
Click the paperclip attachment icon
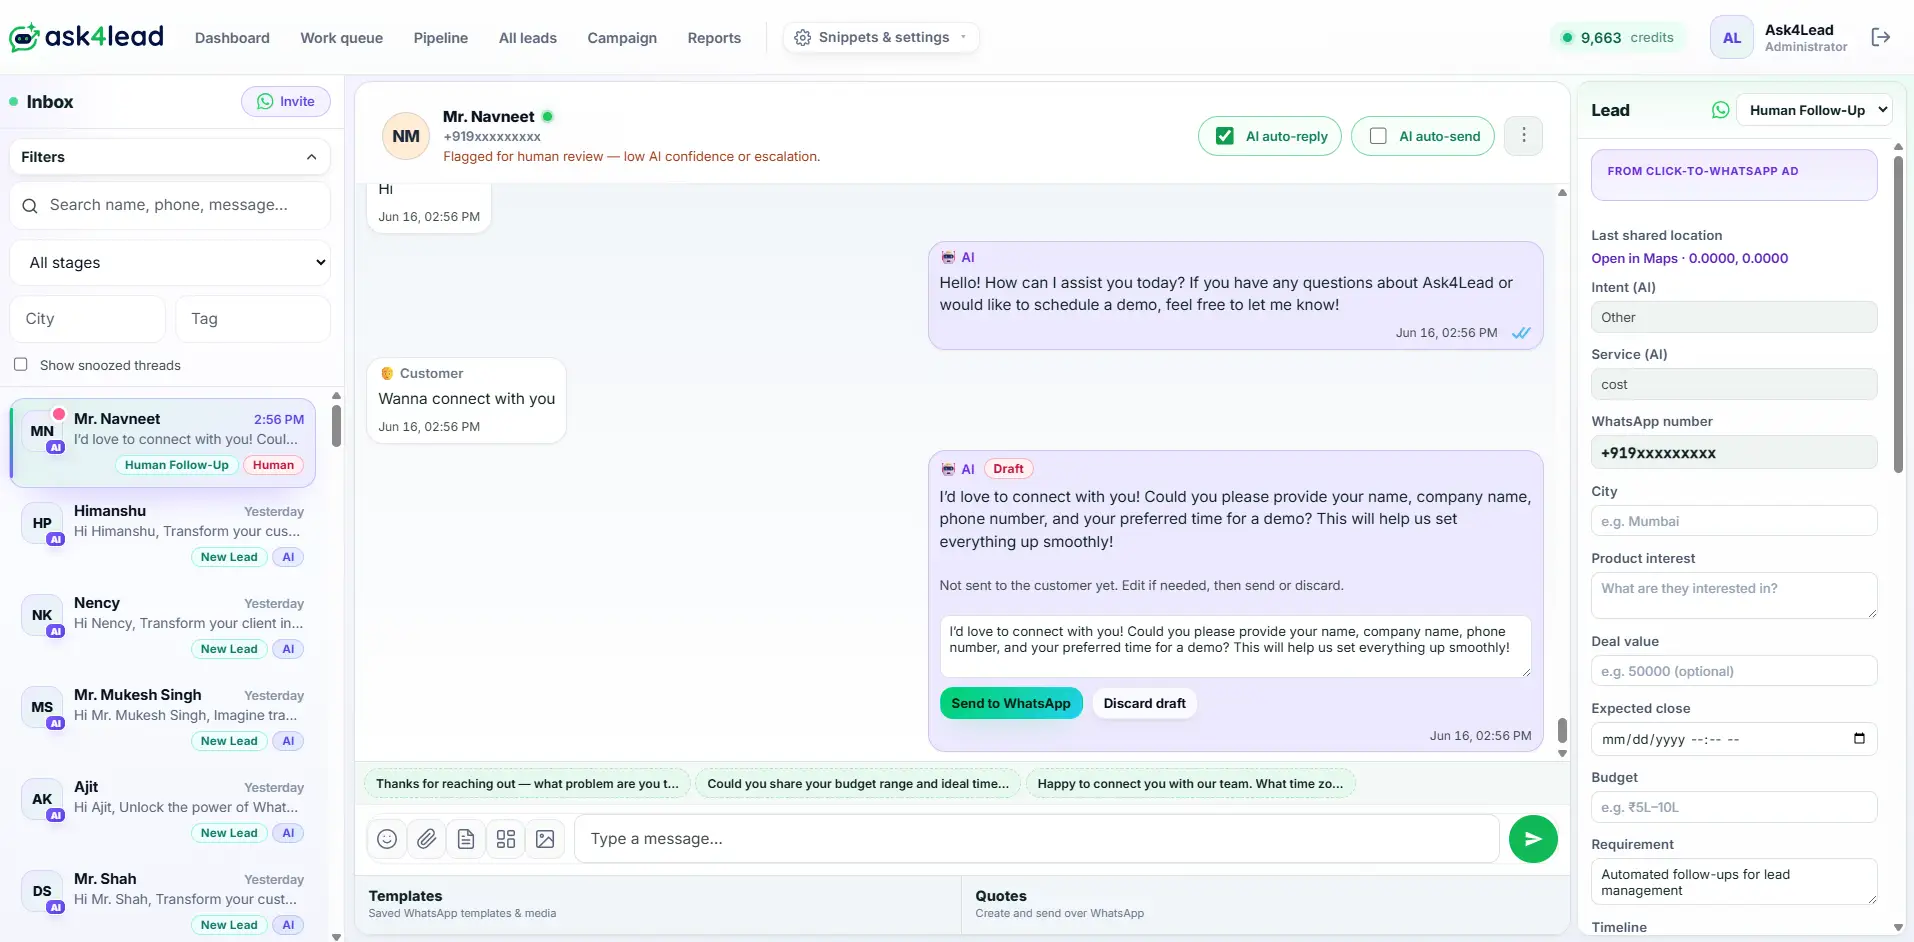point(427,839)
